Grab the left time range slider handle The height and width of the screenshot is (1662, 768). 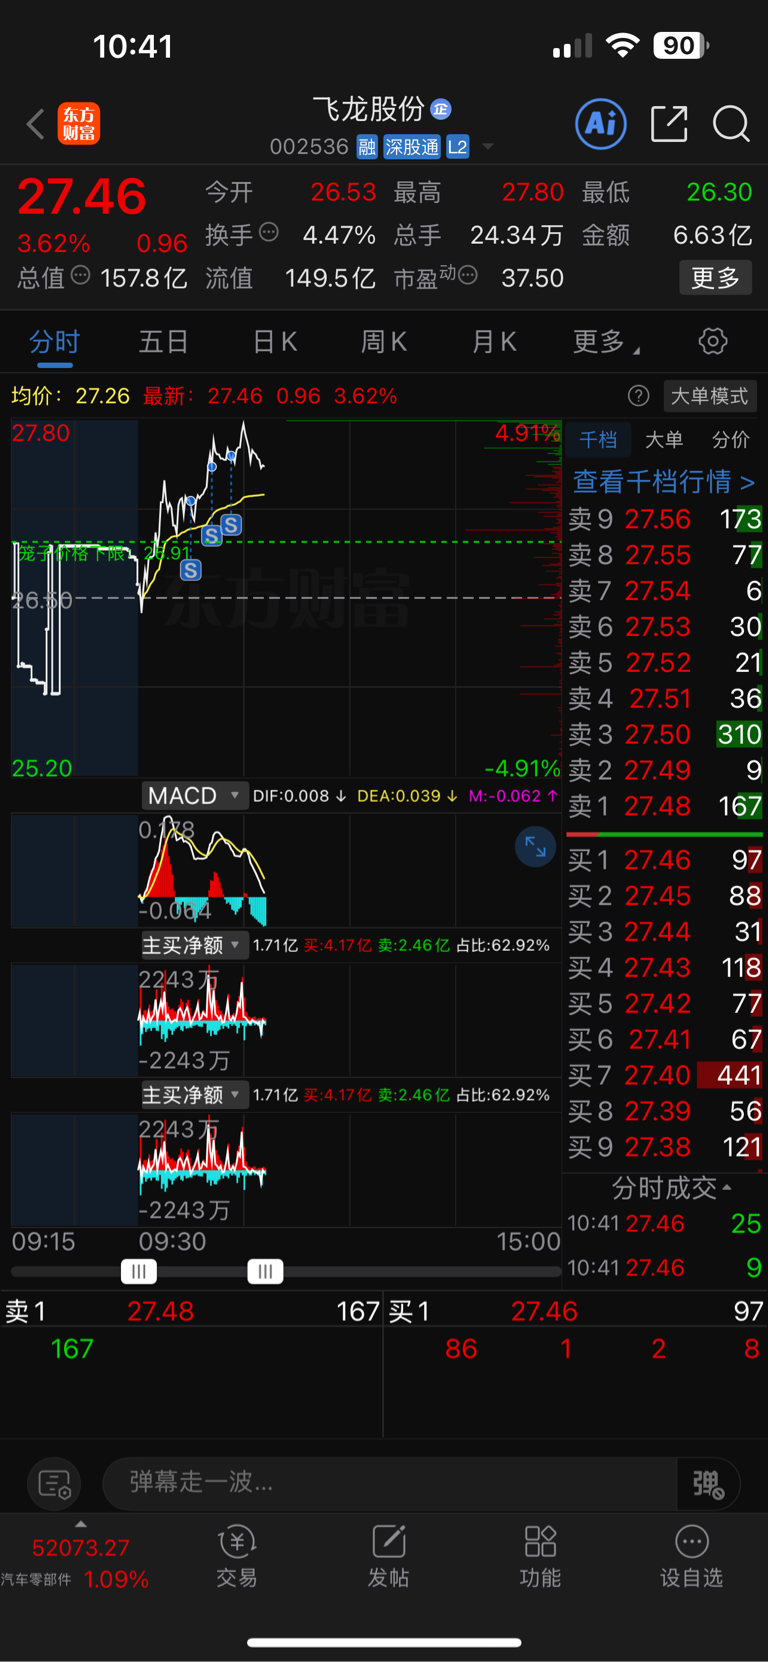(x=138, y=1272)
